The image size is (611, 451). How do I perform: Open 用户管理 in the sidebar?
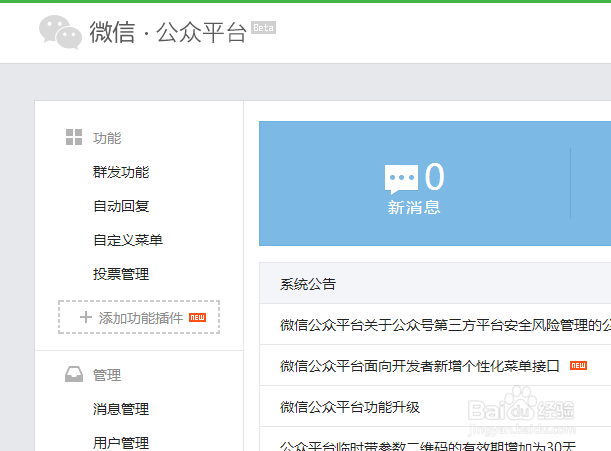coord(121,443)
